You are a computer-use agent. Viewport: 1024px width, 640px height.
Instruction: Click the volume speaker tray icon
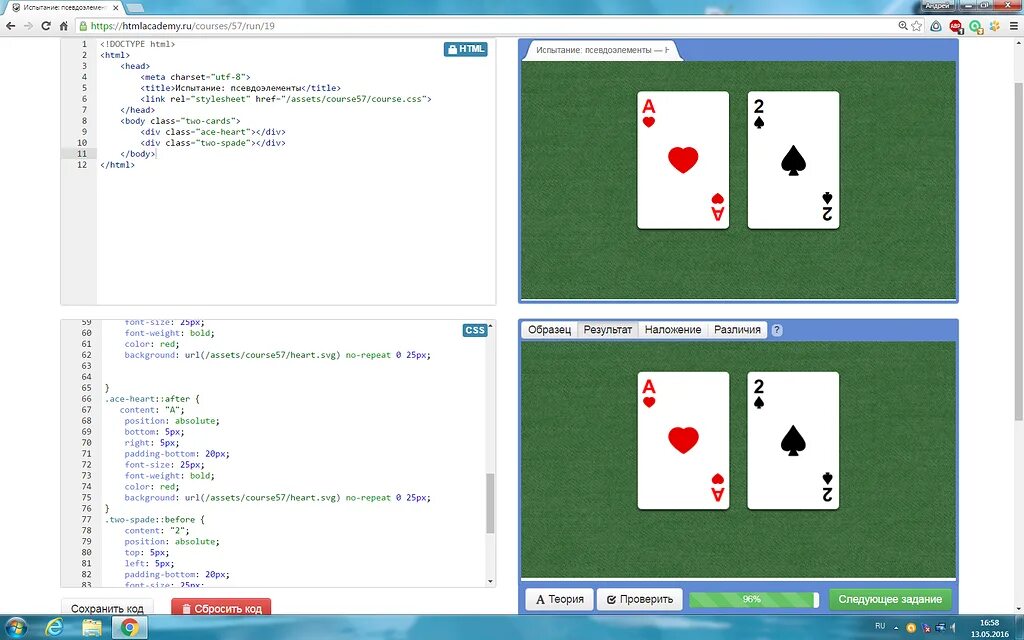coord(952,628)
